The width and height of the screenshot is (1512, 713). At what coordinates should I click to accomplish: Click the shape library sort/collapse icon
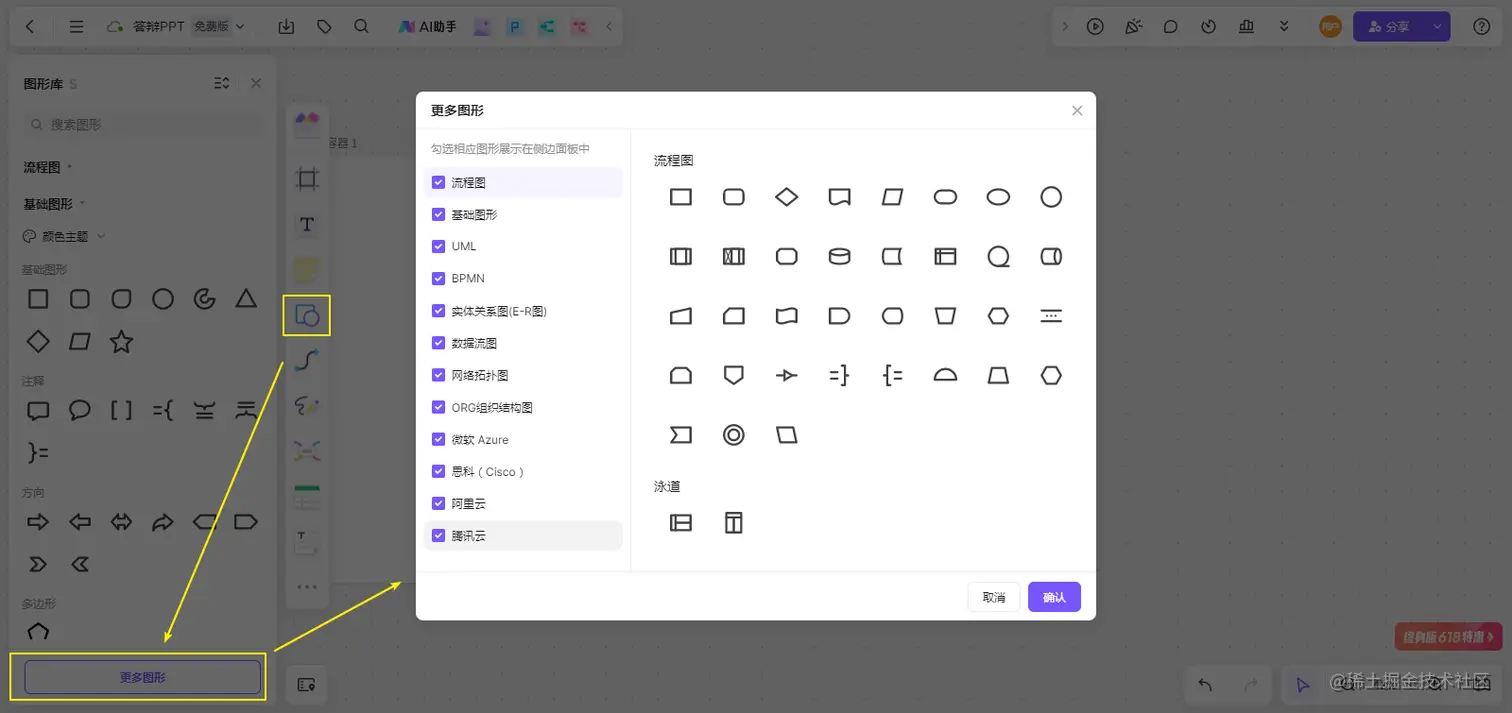tap(222, 83)
